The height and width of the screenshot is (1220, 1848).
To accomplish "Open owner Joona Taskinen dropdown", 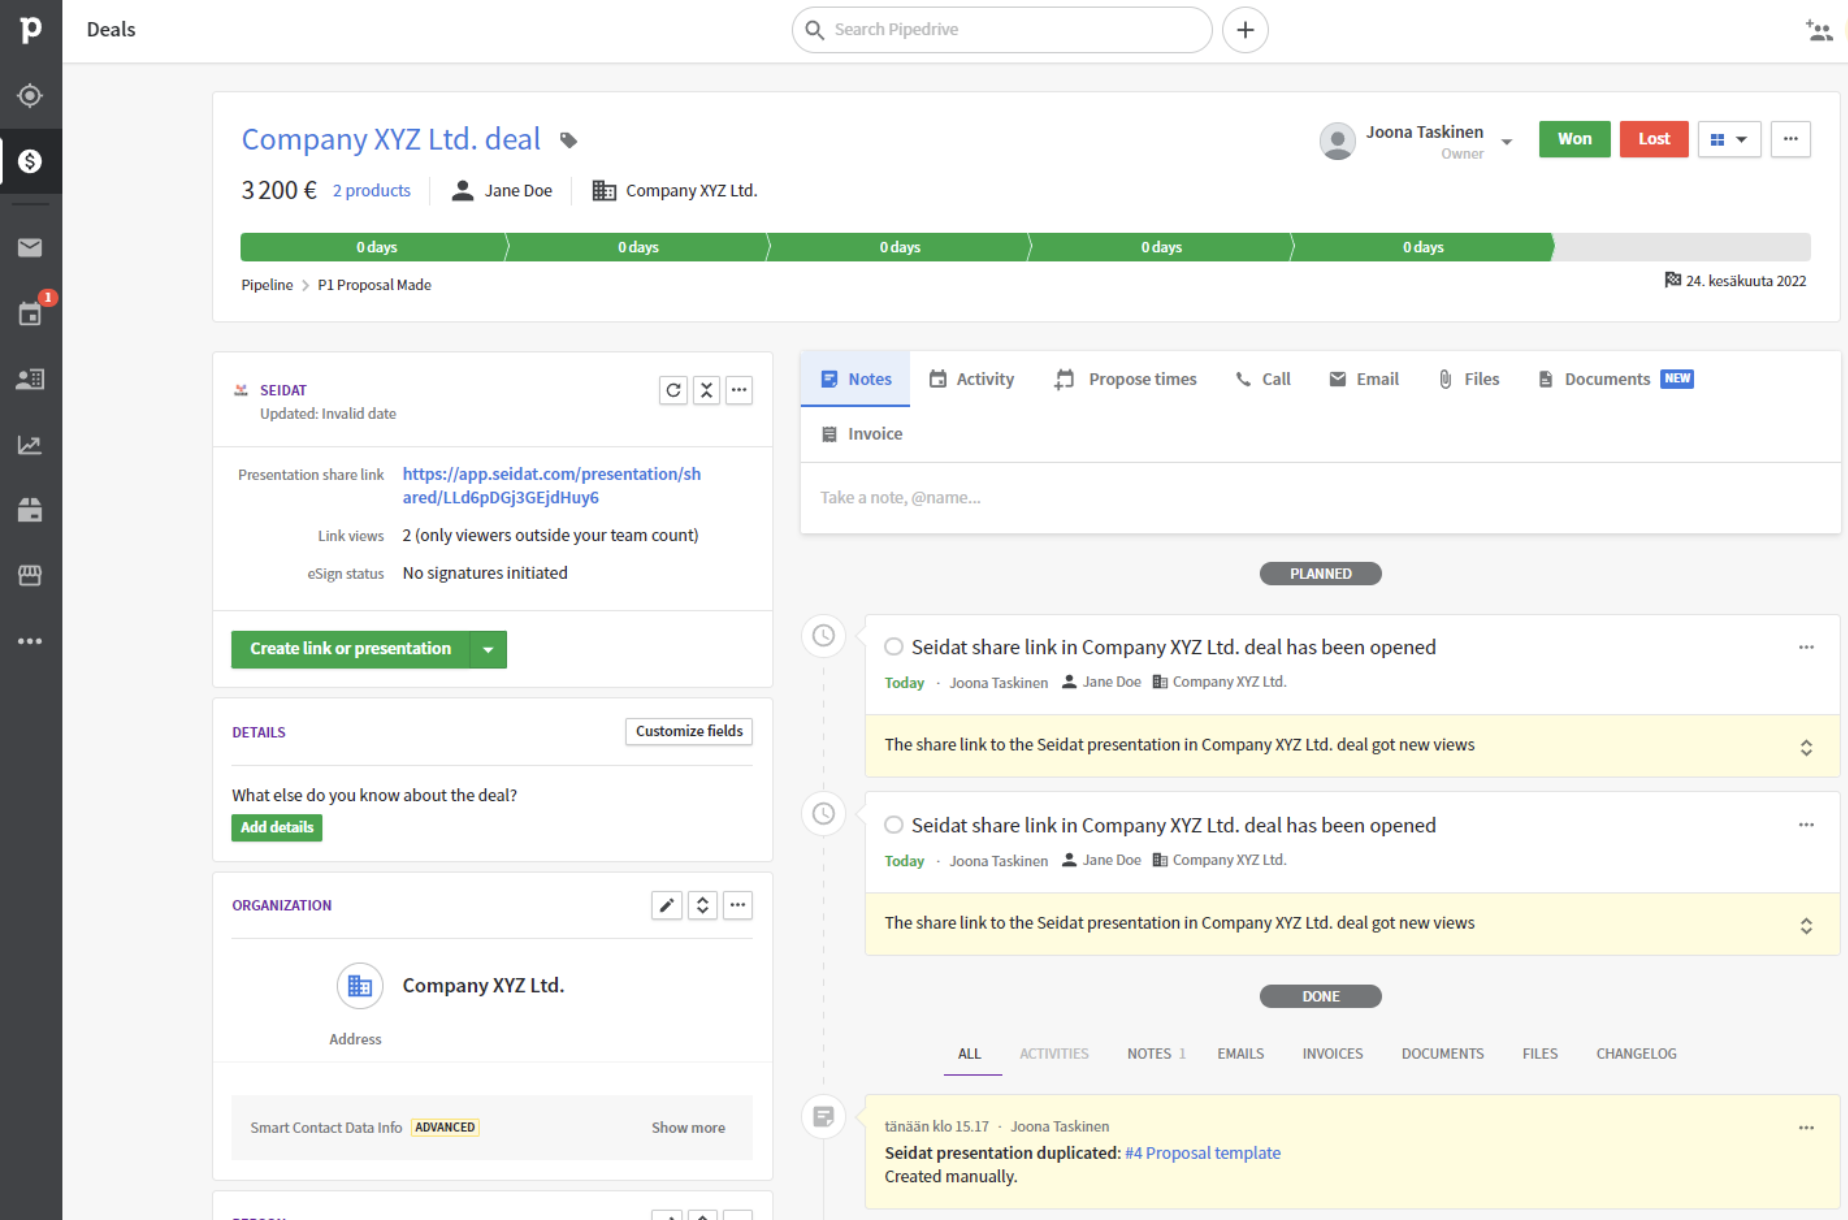I will pyautogui.click(x=1506, y=141).
